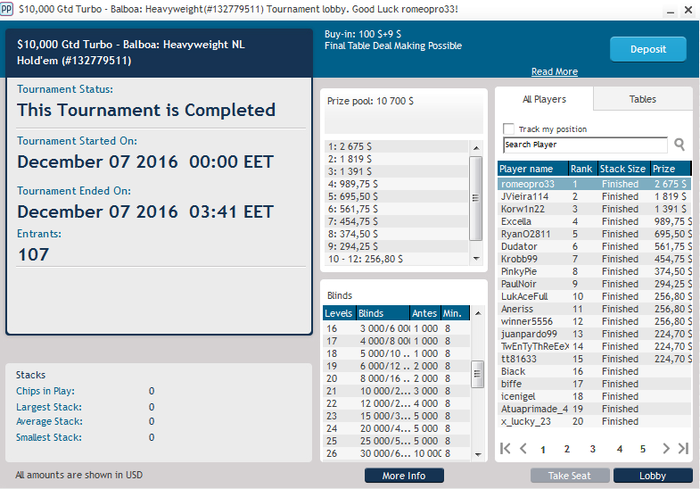Click the PartyPoker logo in title bar

tap(6, 9)
